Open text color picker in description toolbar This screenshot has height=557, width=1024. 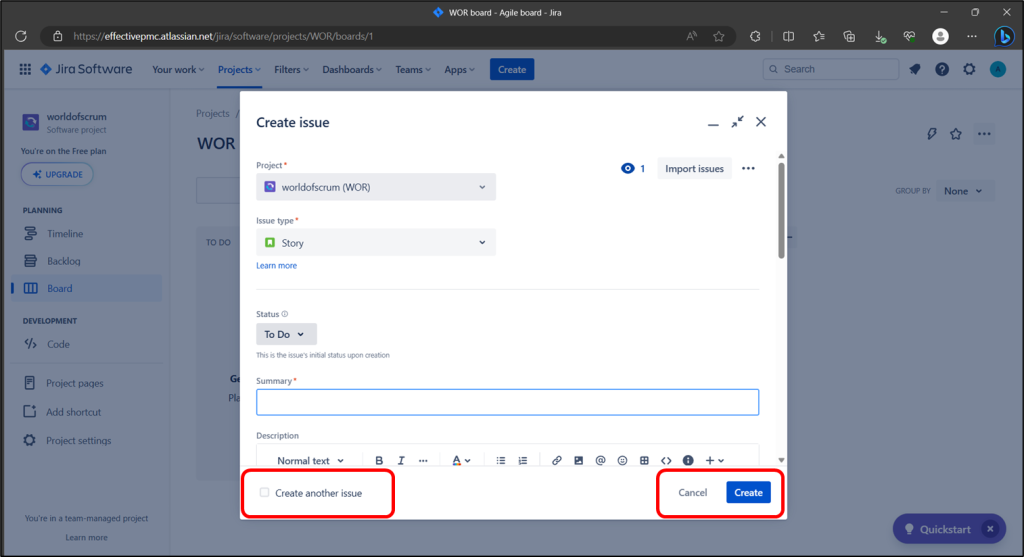[x=461, y=460]
